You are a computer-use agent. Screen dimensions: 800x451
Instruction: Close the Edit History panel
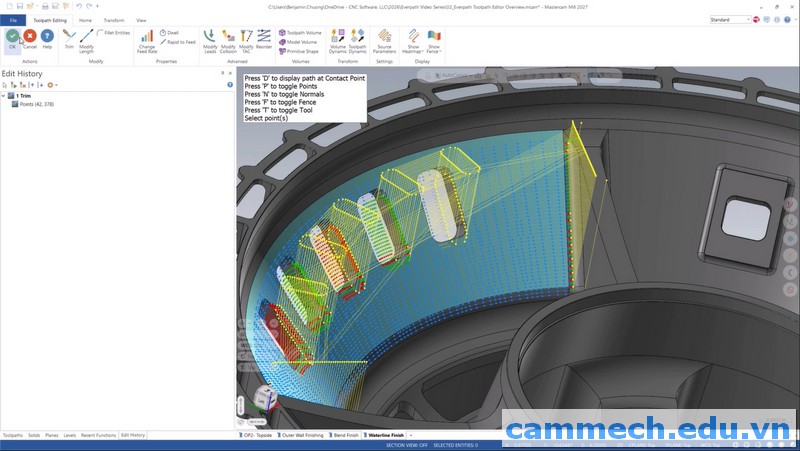(230, 73)
